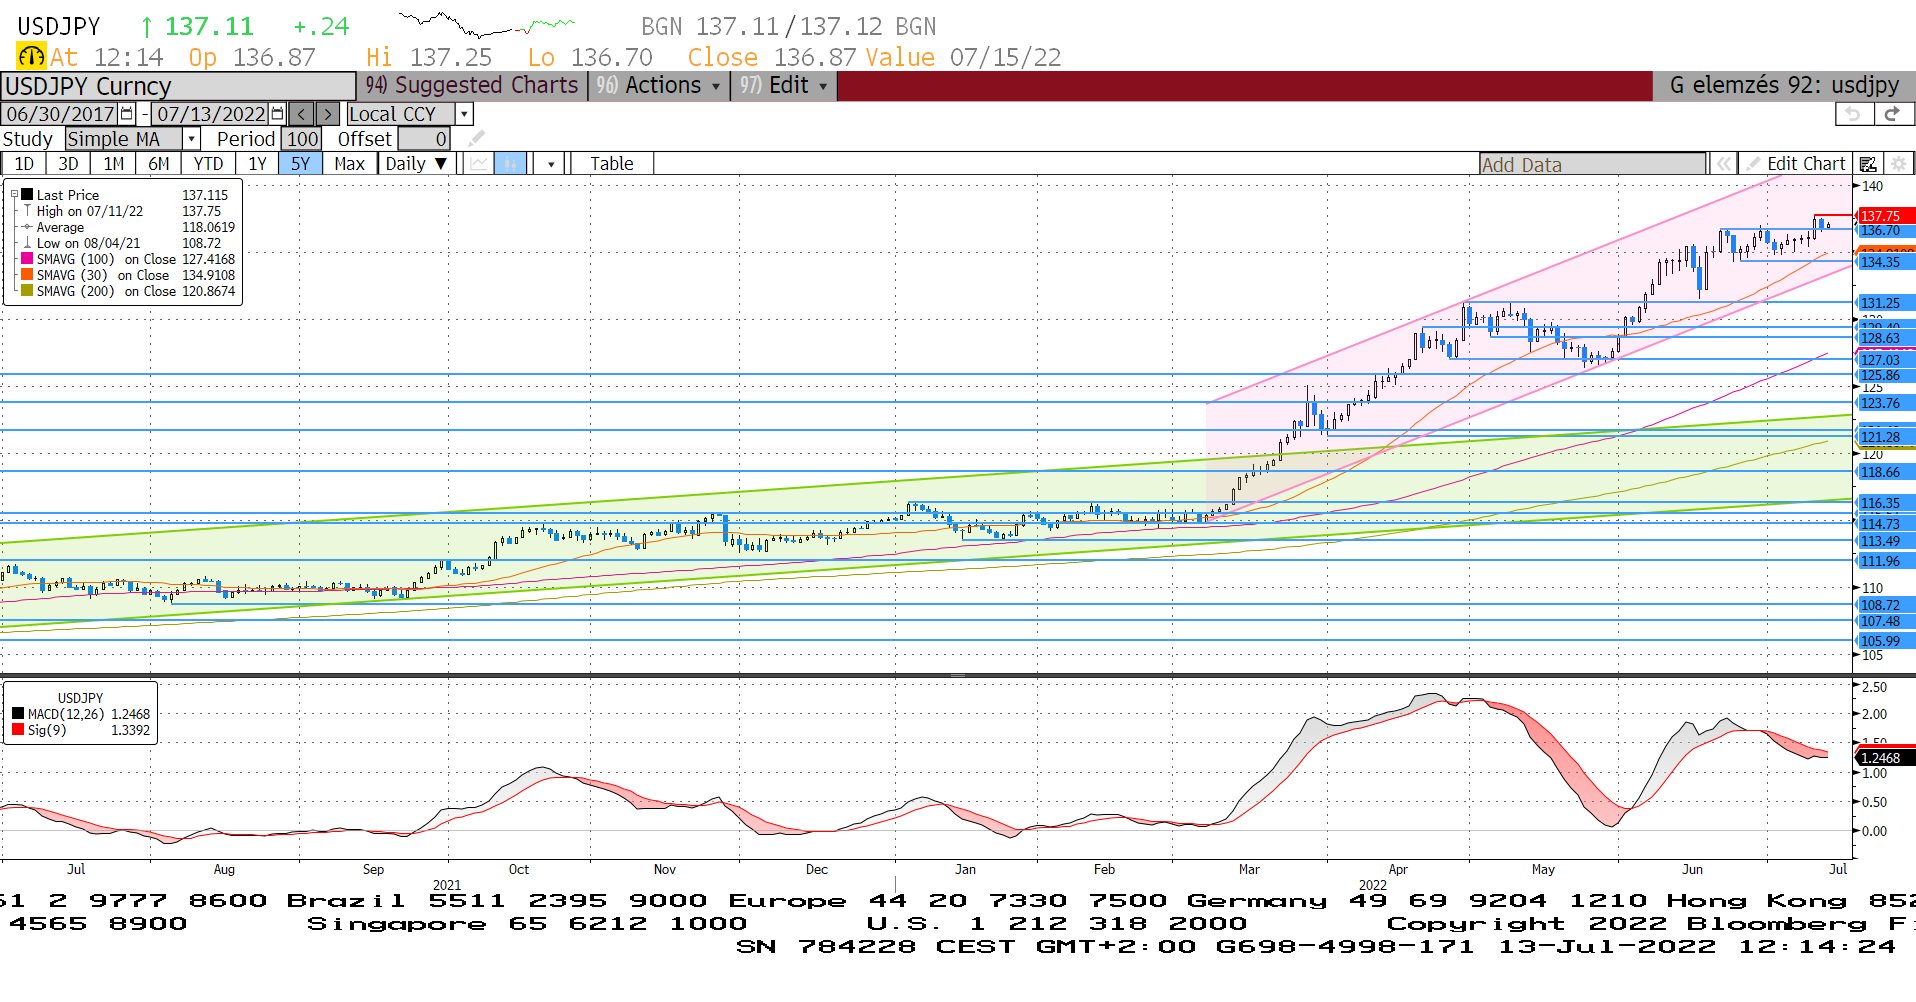Screen dimensions: 1916x1002
Task: Click the 111.96 price level label
Action: click(1885, 561)
